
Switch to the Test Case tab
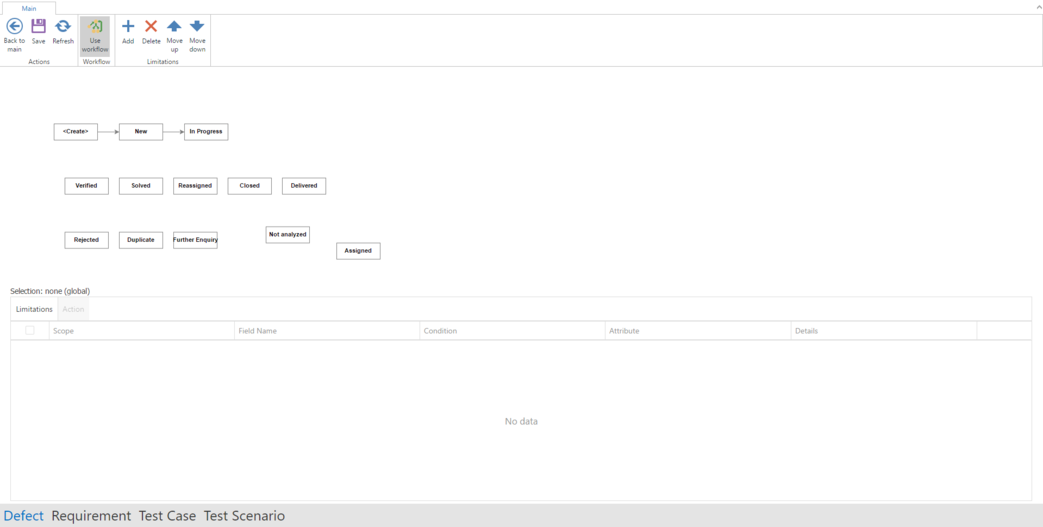(x=167, y=516)
